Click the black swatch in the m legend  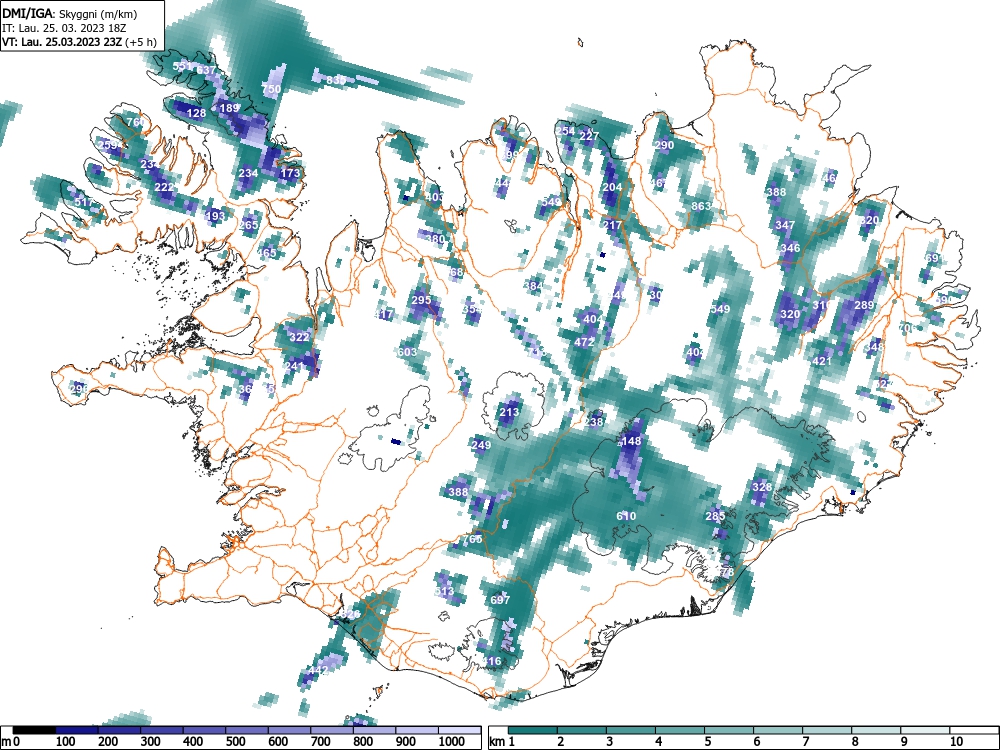click(34, 730)
